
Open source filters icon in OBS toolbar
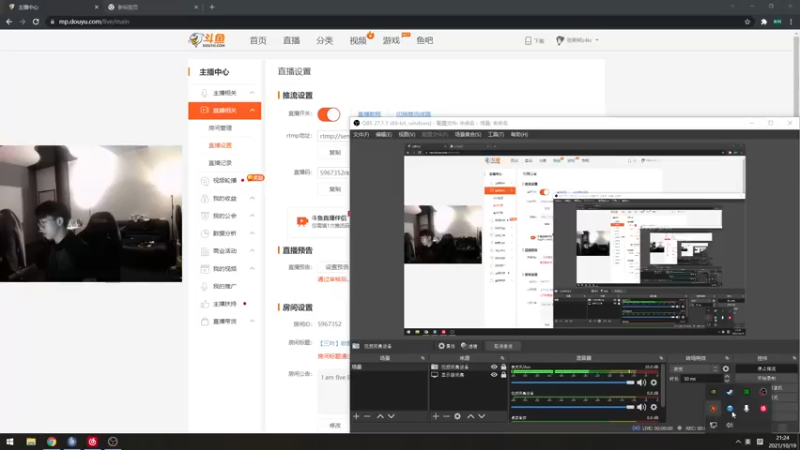coord(469,346)
